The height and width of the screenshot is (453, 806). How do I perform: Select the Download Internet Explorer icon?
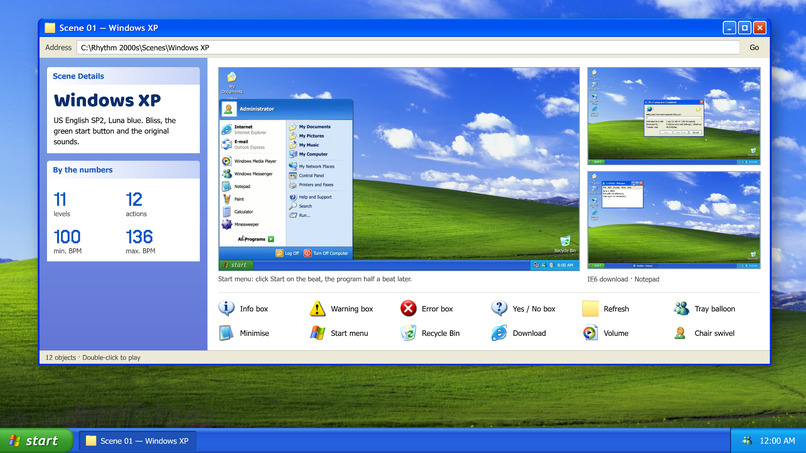pyautogui.click(x=499, y=333)
